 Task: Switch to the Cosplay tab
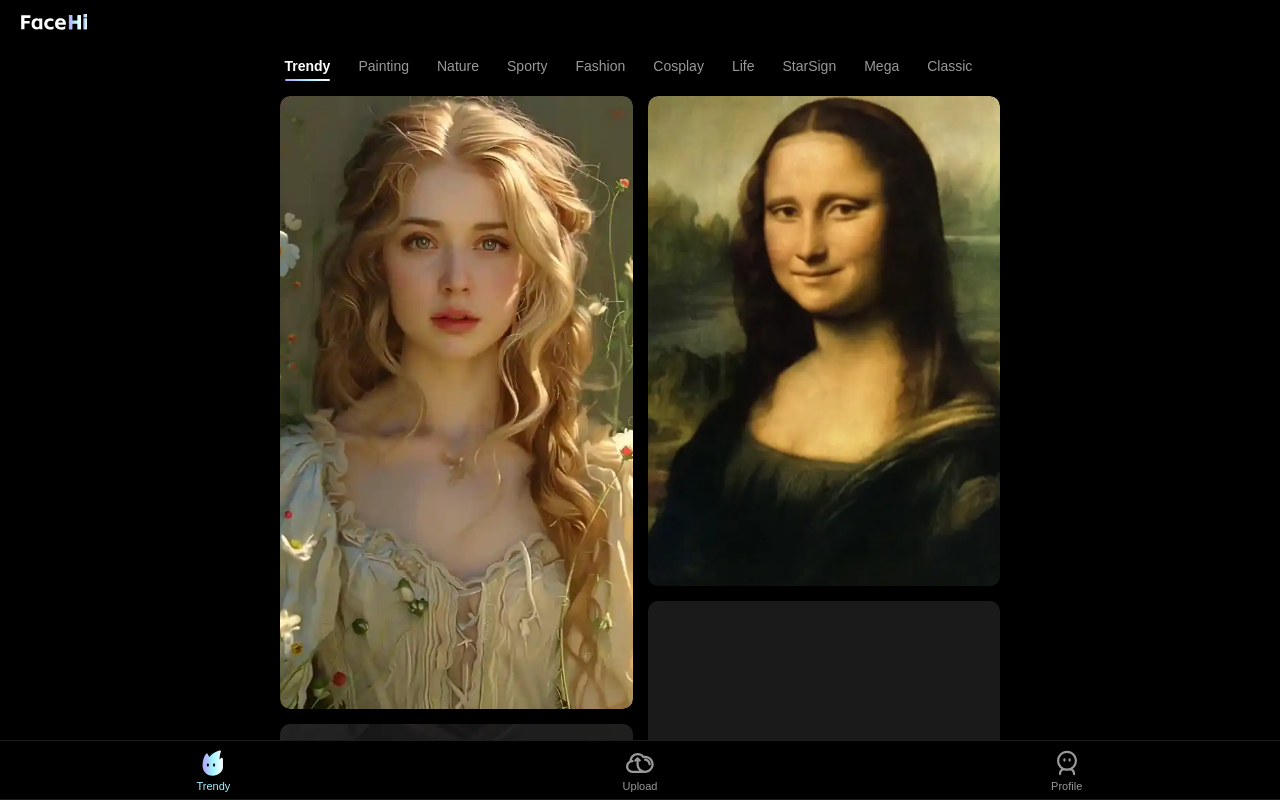(x=679, y=66)
